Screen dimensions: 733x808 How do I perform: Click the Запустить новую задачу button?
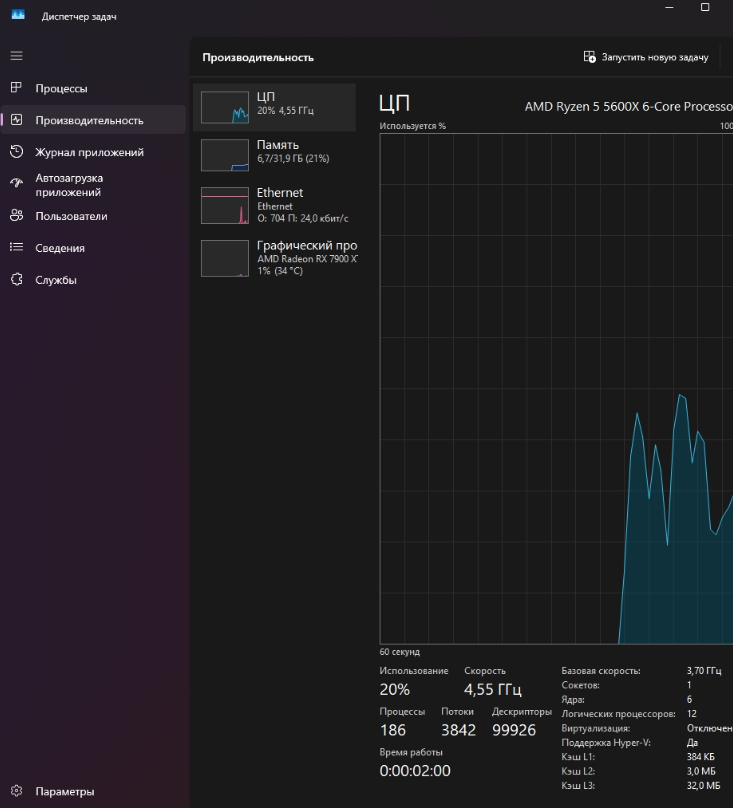point(646,57)
